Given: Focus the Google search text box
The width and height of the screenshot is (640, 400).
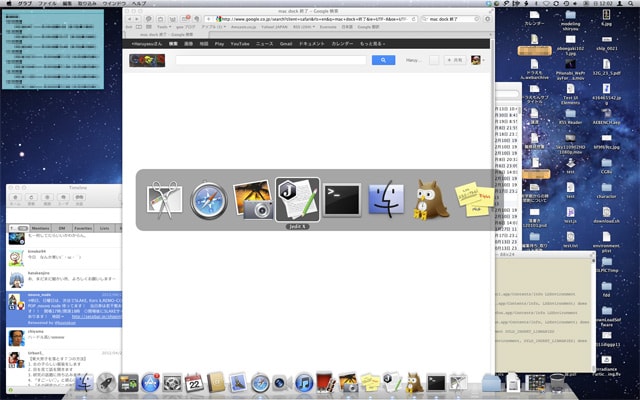Looking at the screenshot, I should [271, 60].
